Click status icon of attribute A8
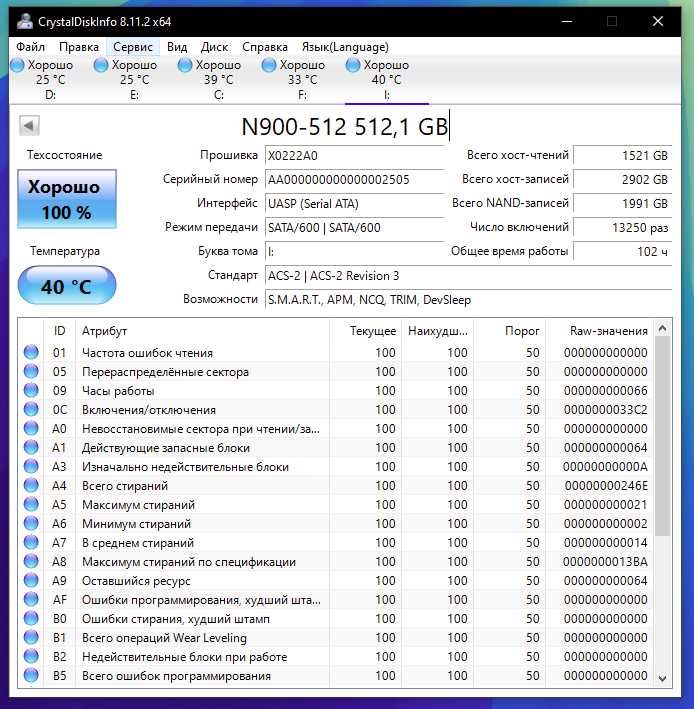694x709 pixels. pos(31,561)
